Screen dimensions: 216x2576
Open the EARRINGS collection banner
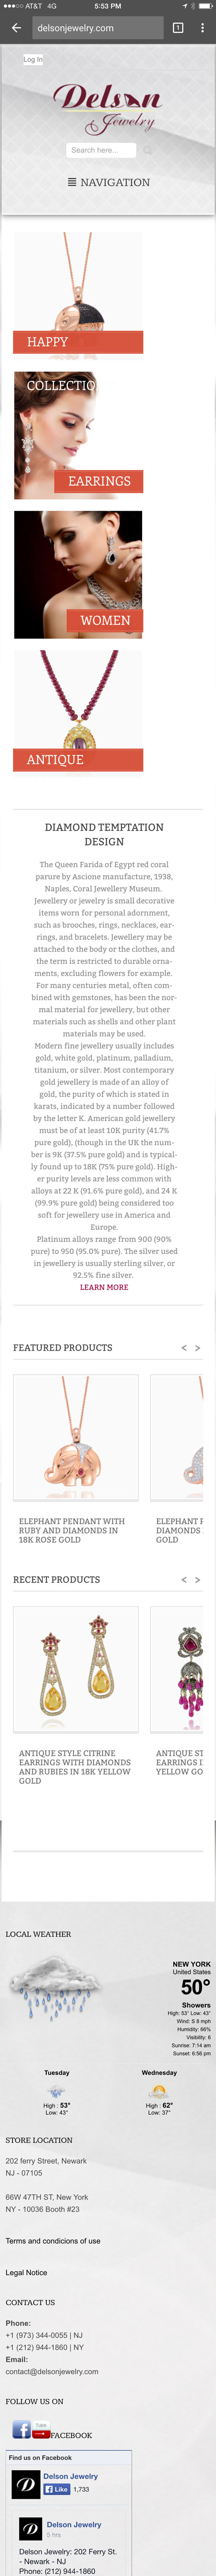coord(78,435)
